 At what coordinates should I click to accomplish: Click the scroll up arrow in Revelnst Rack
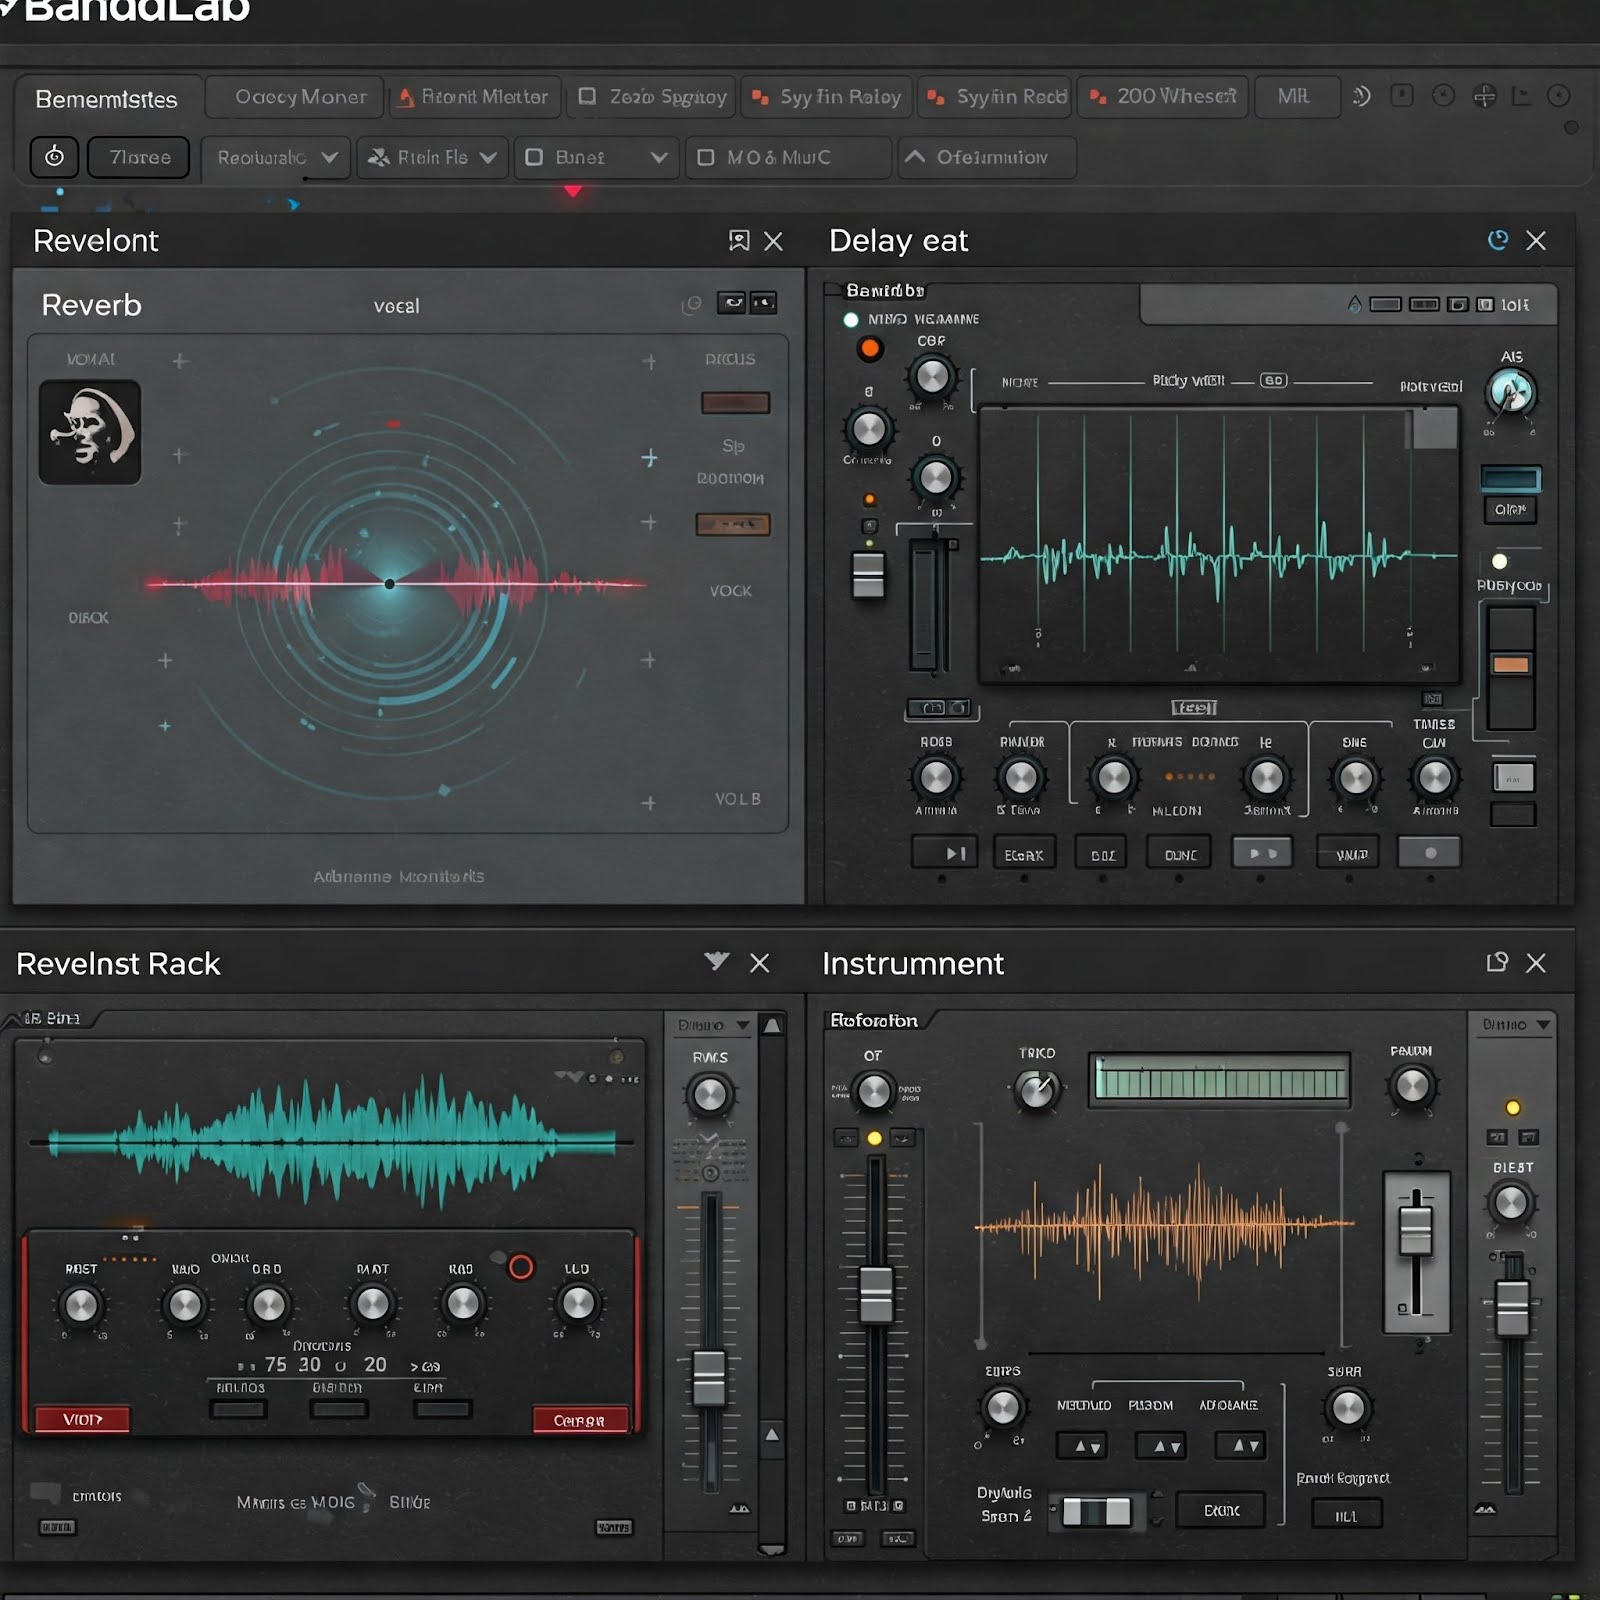pyautogui.click(x=772, y=1026)
